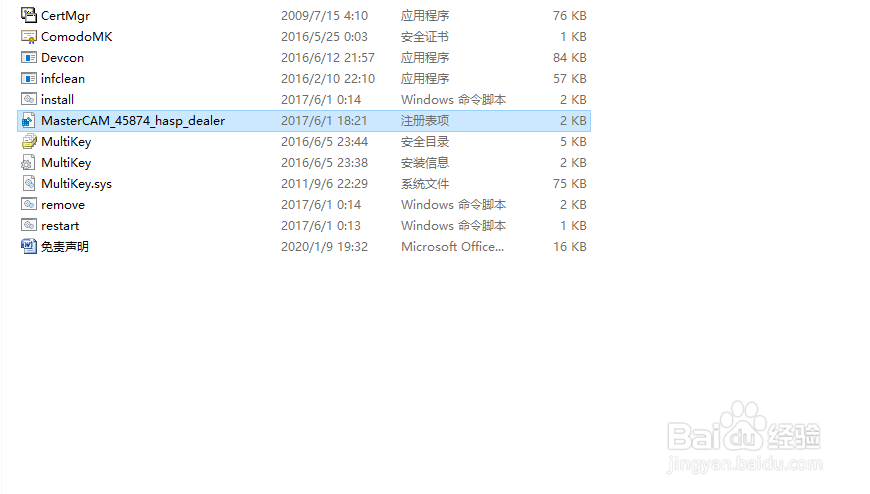Click date 2011/9/6 22:29

tap(324, 184)
